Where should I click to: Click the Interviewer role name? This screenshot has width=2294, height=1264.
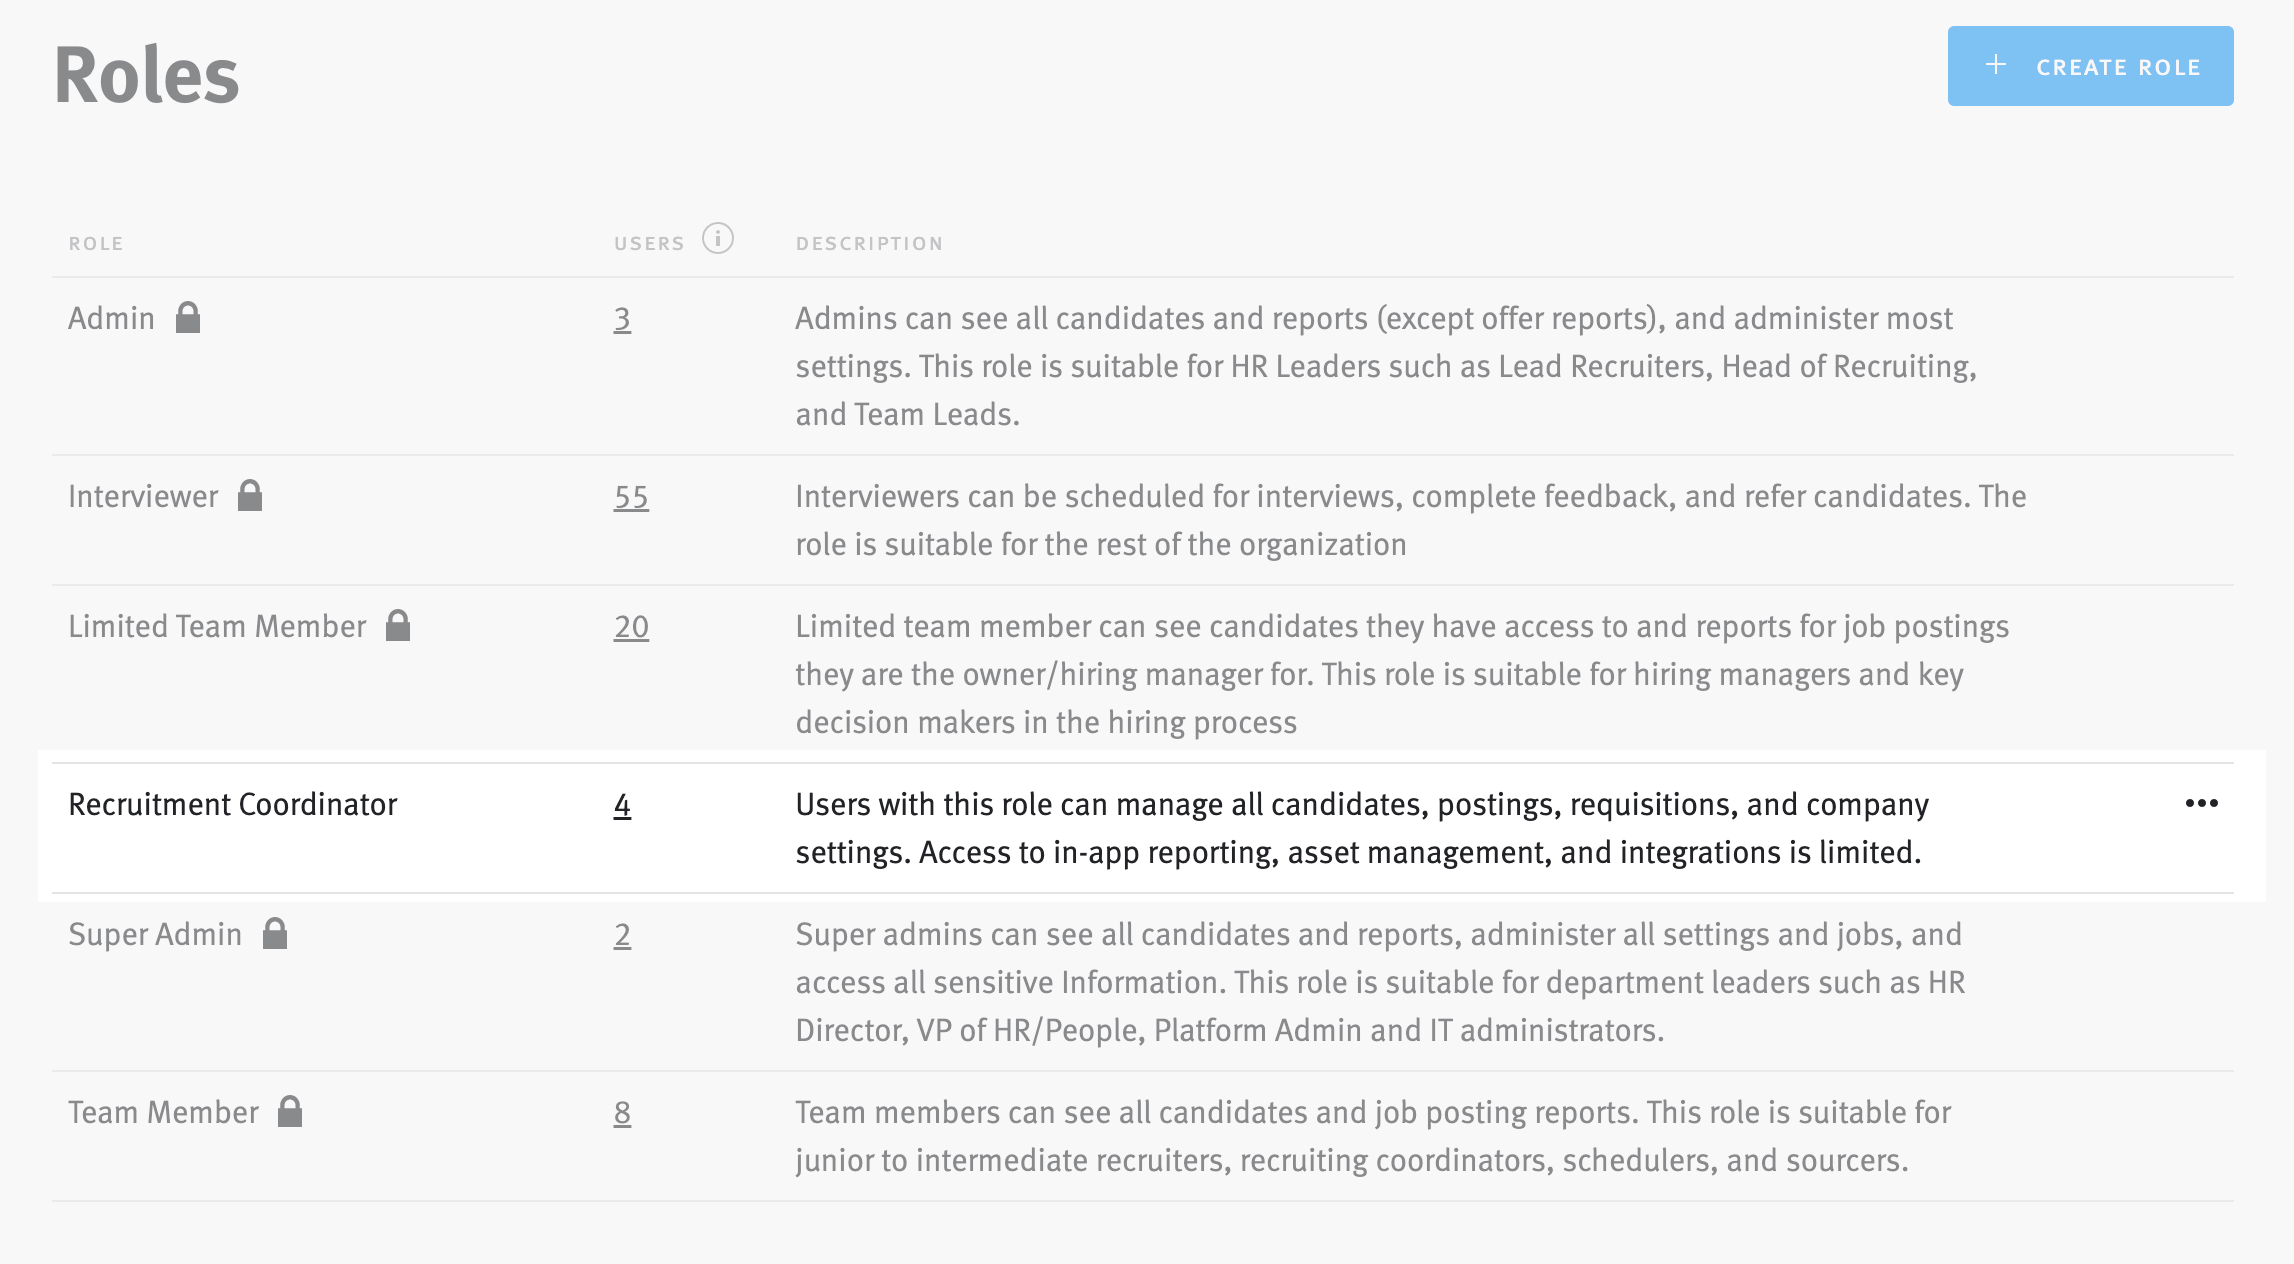point(143,495)
